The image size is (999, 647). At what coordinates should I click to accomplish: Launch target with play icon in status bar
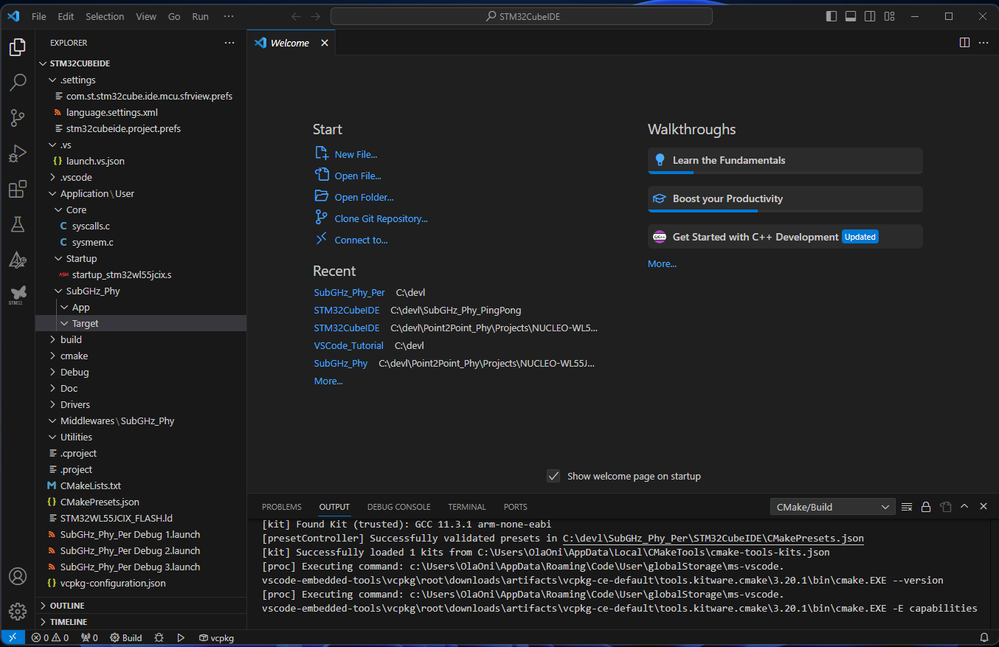[x=181, y=637]
